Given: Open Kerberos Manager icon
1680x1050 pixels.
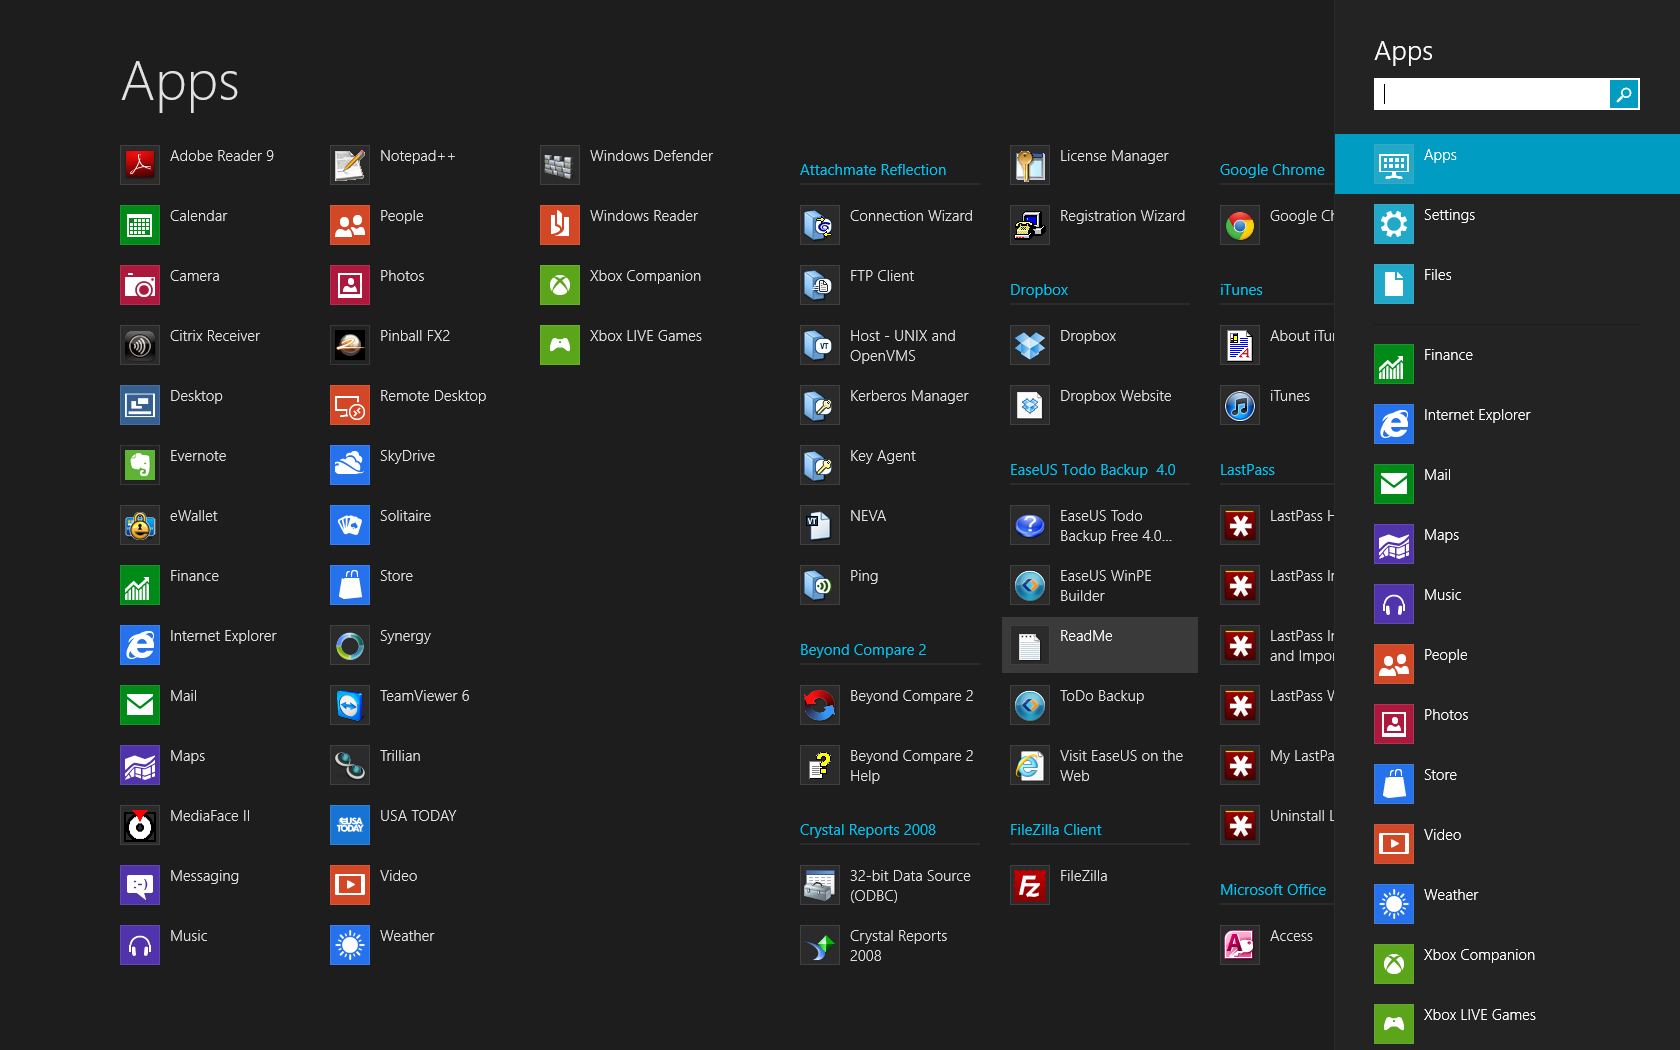Looking at the screenshot, I should point(820,405).
